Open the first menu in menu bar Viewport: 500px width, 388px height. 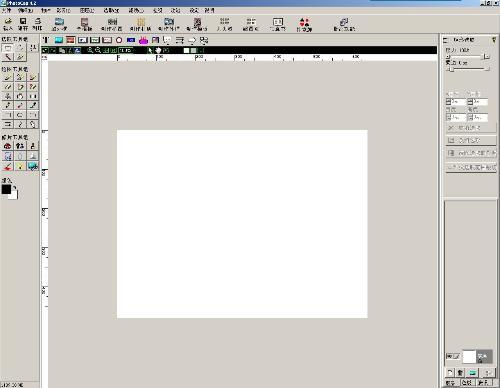coord(6,10)
